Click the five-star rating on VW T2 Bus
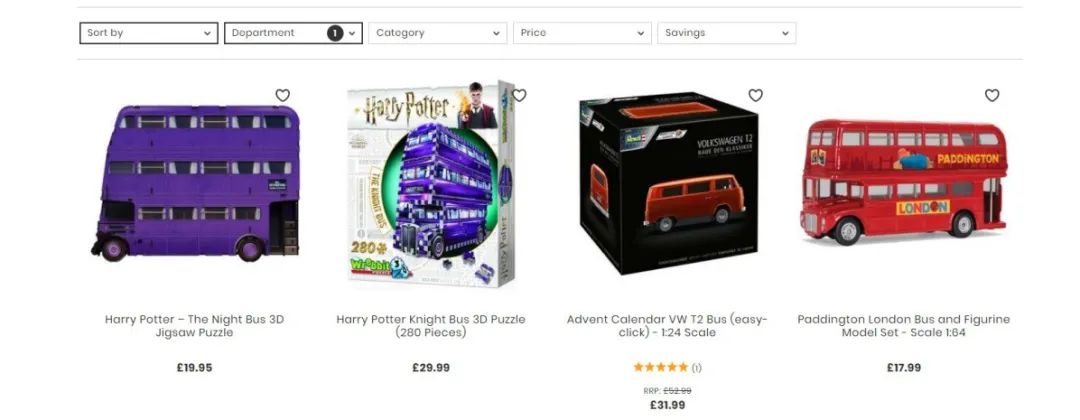Screen dimensions: 1080x420 661,367
